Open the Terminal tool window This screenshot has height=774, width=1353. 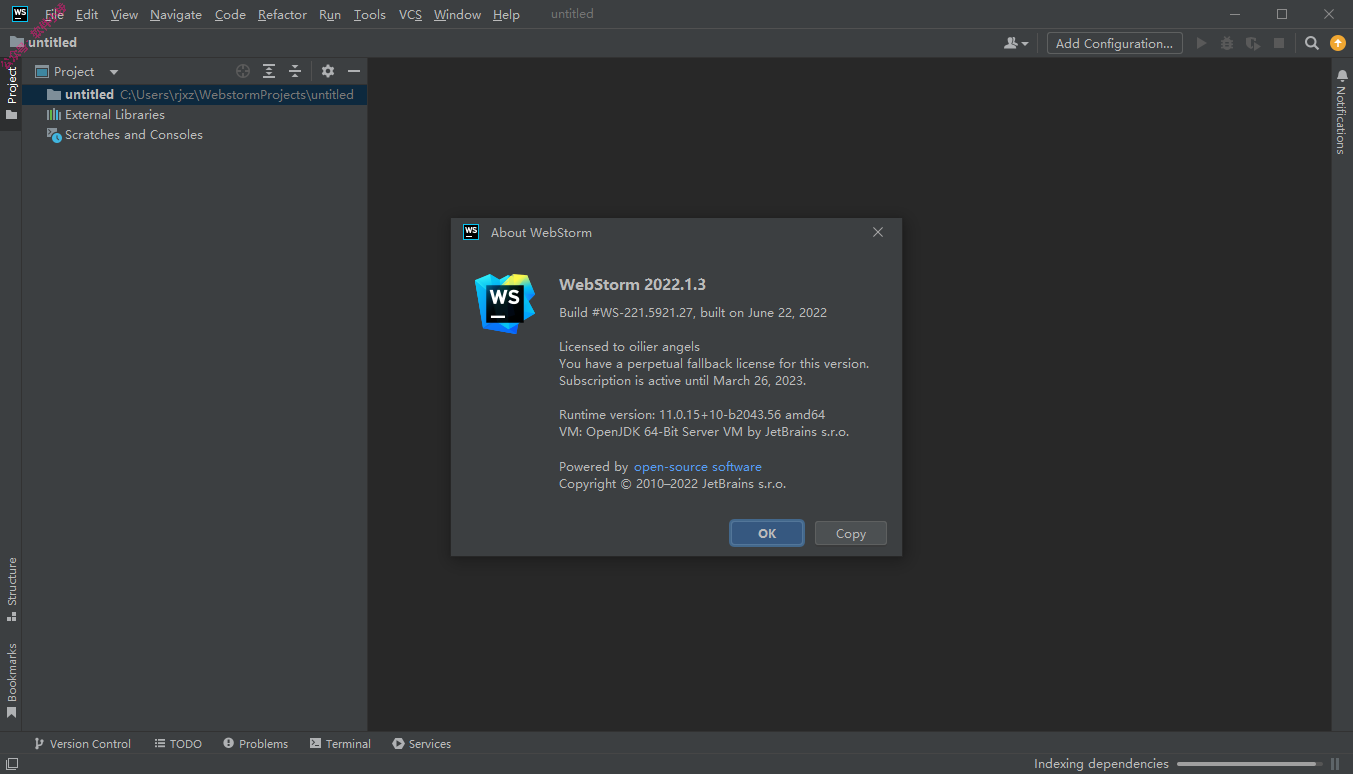coord(340,744)
